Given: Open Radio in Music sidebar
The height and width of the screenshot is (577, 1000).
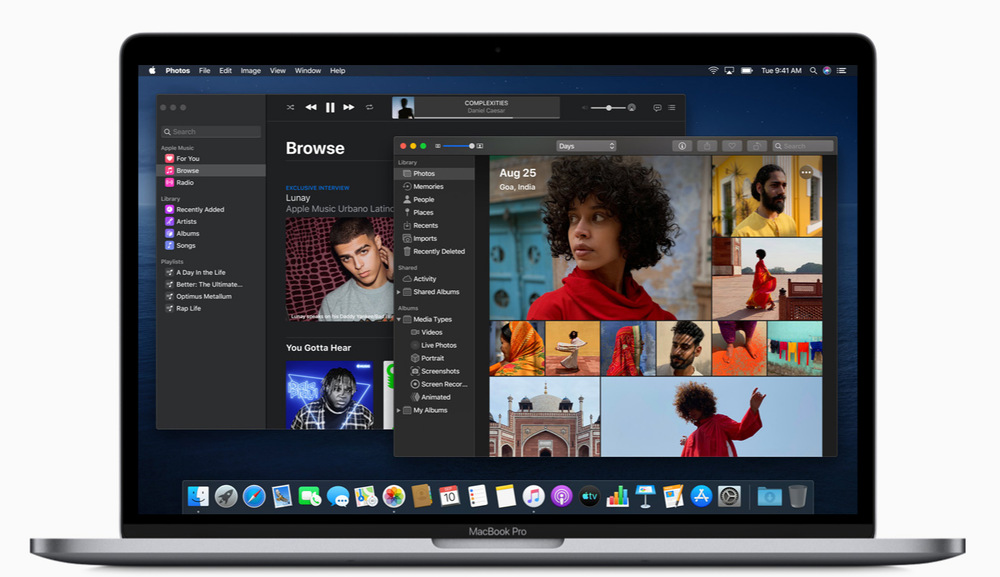Looking at the screenshot, I should [211, 182].
